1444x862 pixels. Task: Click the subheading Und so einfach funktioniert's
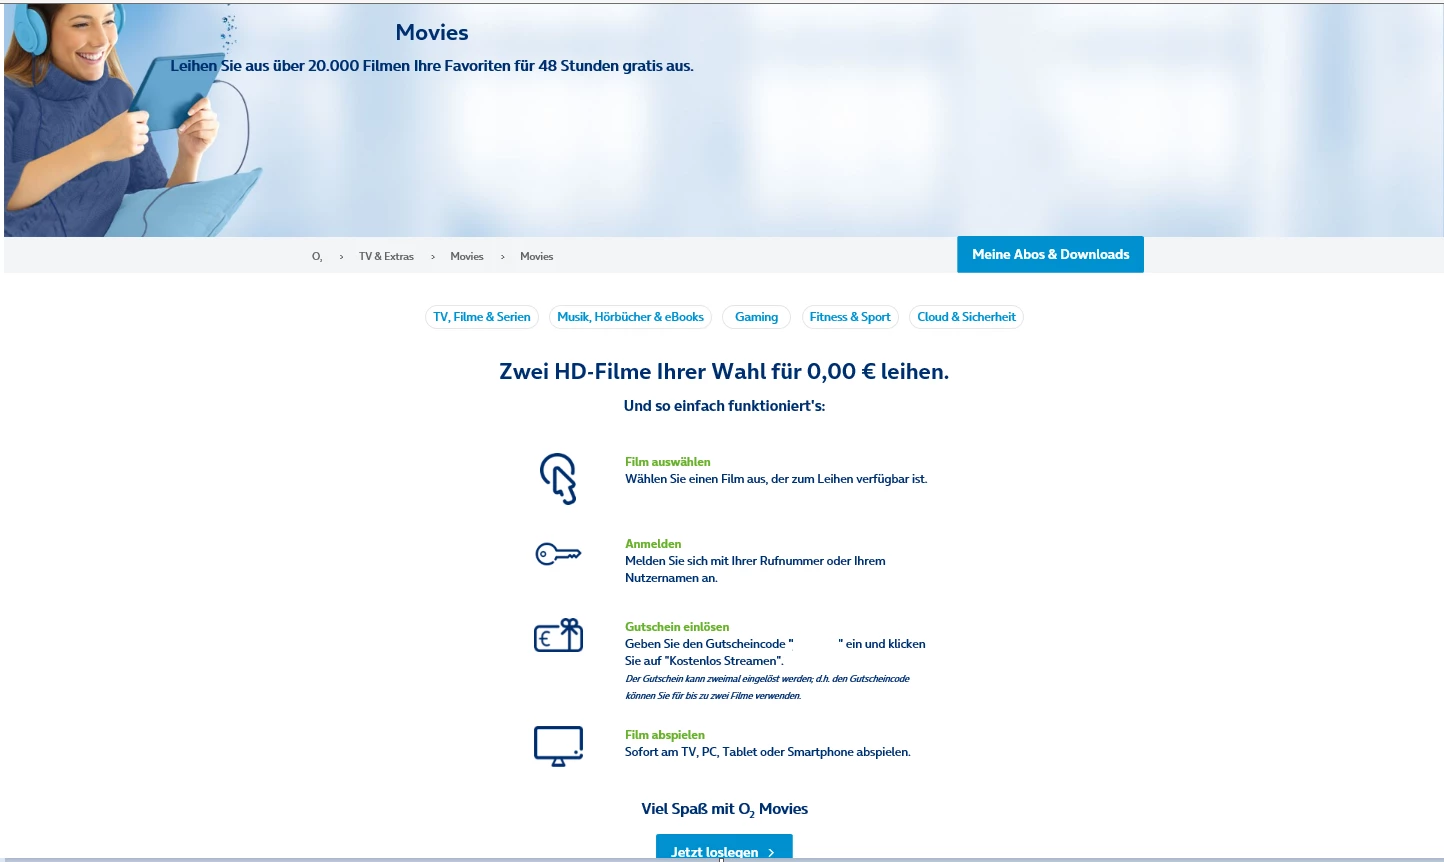[724, 406]
